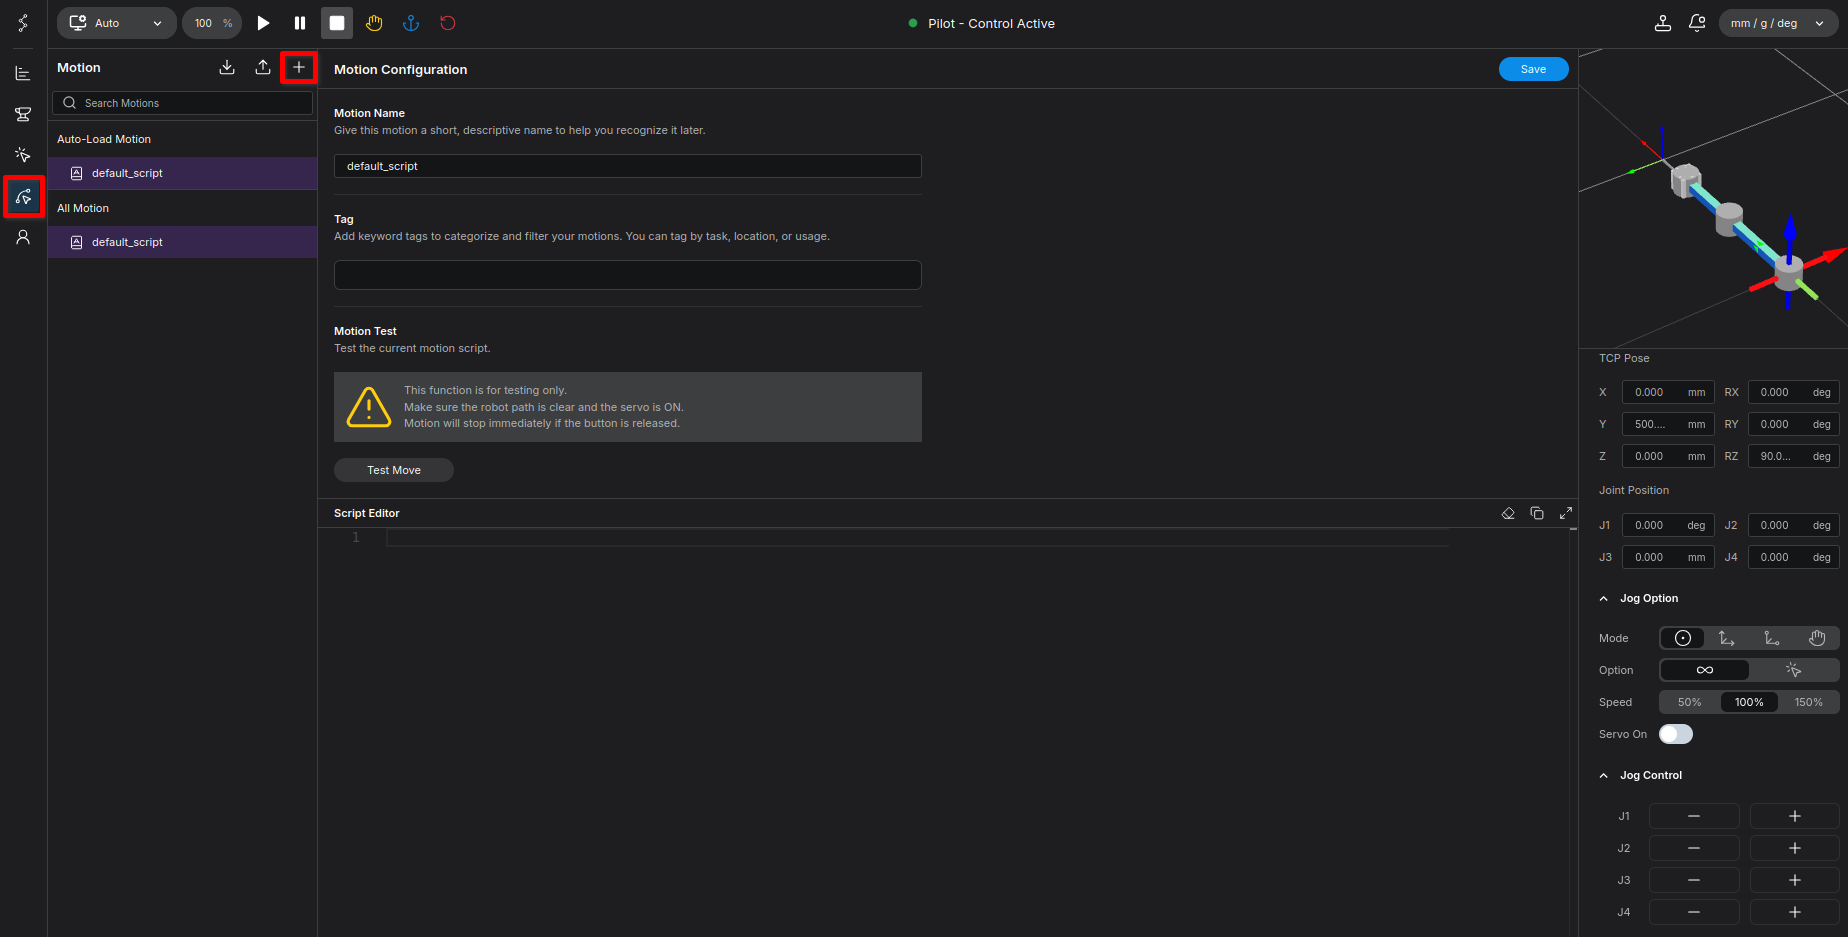Open the Auto mode dropdown

click(x=117, y=23)
